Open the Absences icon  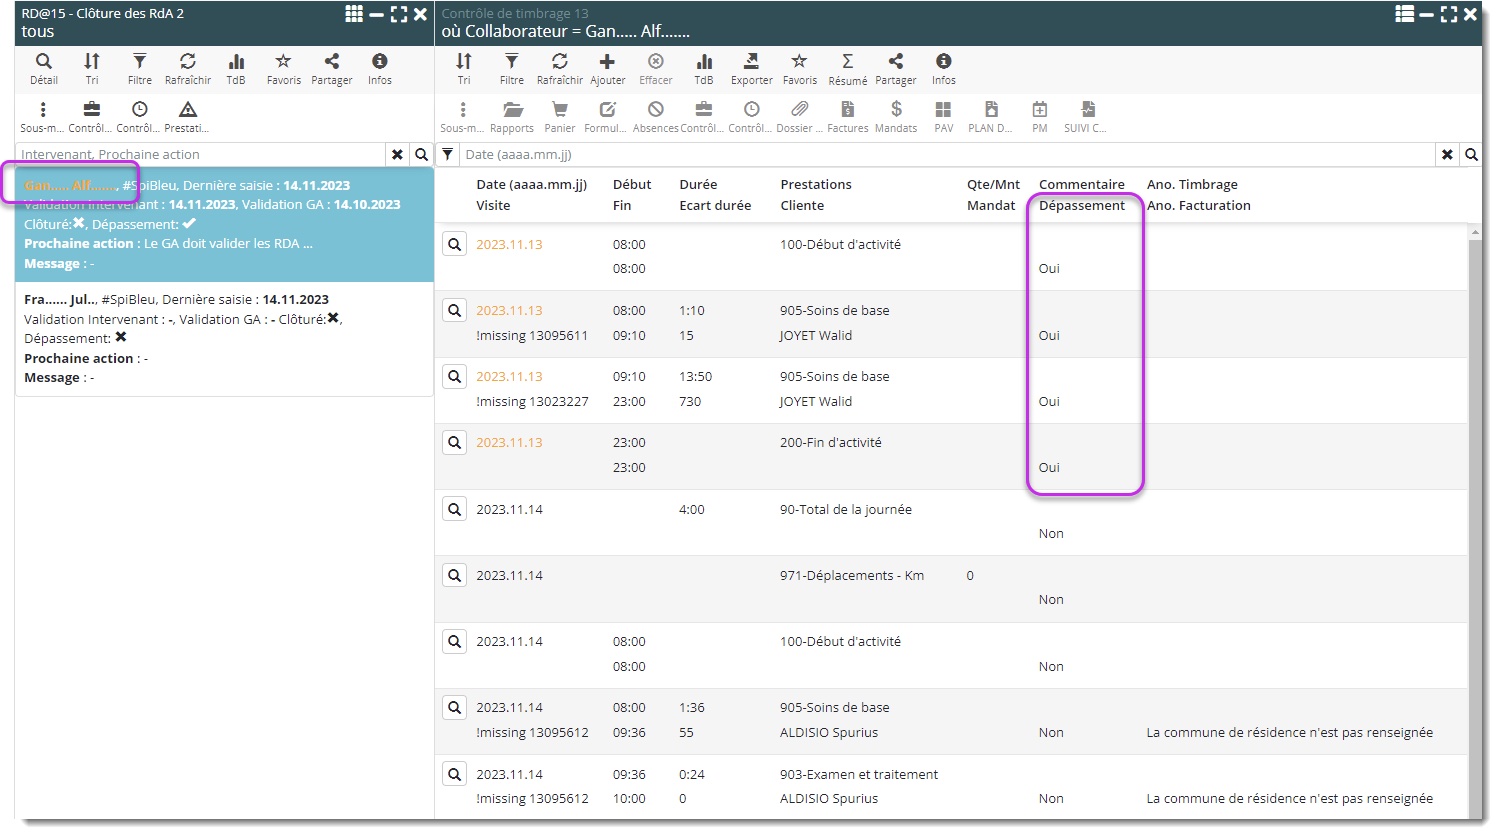click(x=655, y=116)
